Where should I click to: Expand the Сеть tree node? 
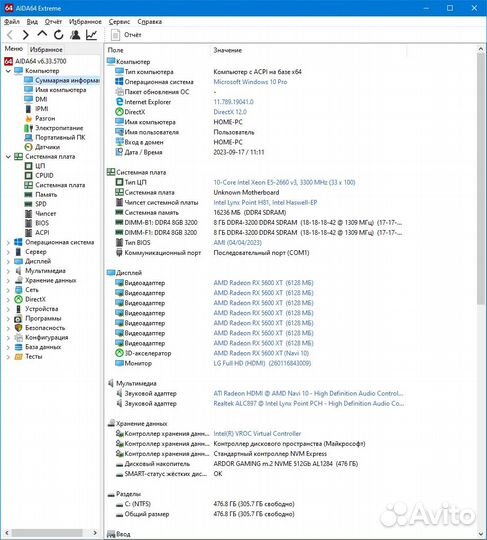tap(8, 290)
